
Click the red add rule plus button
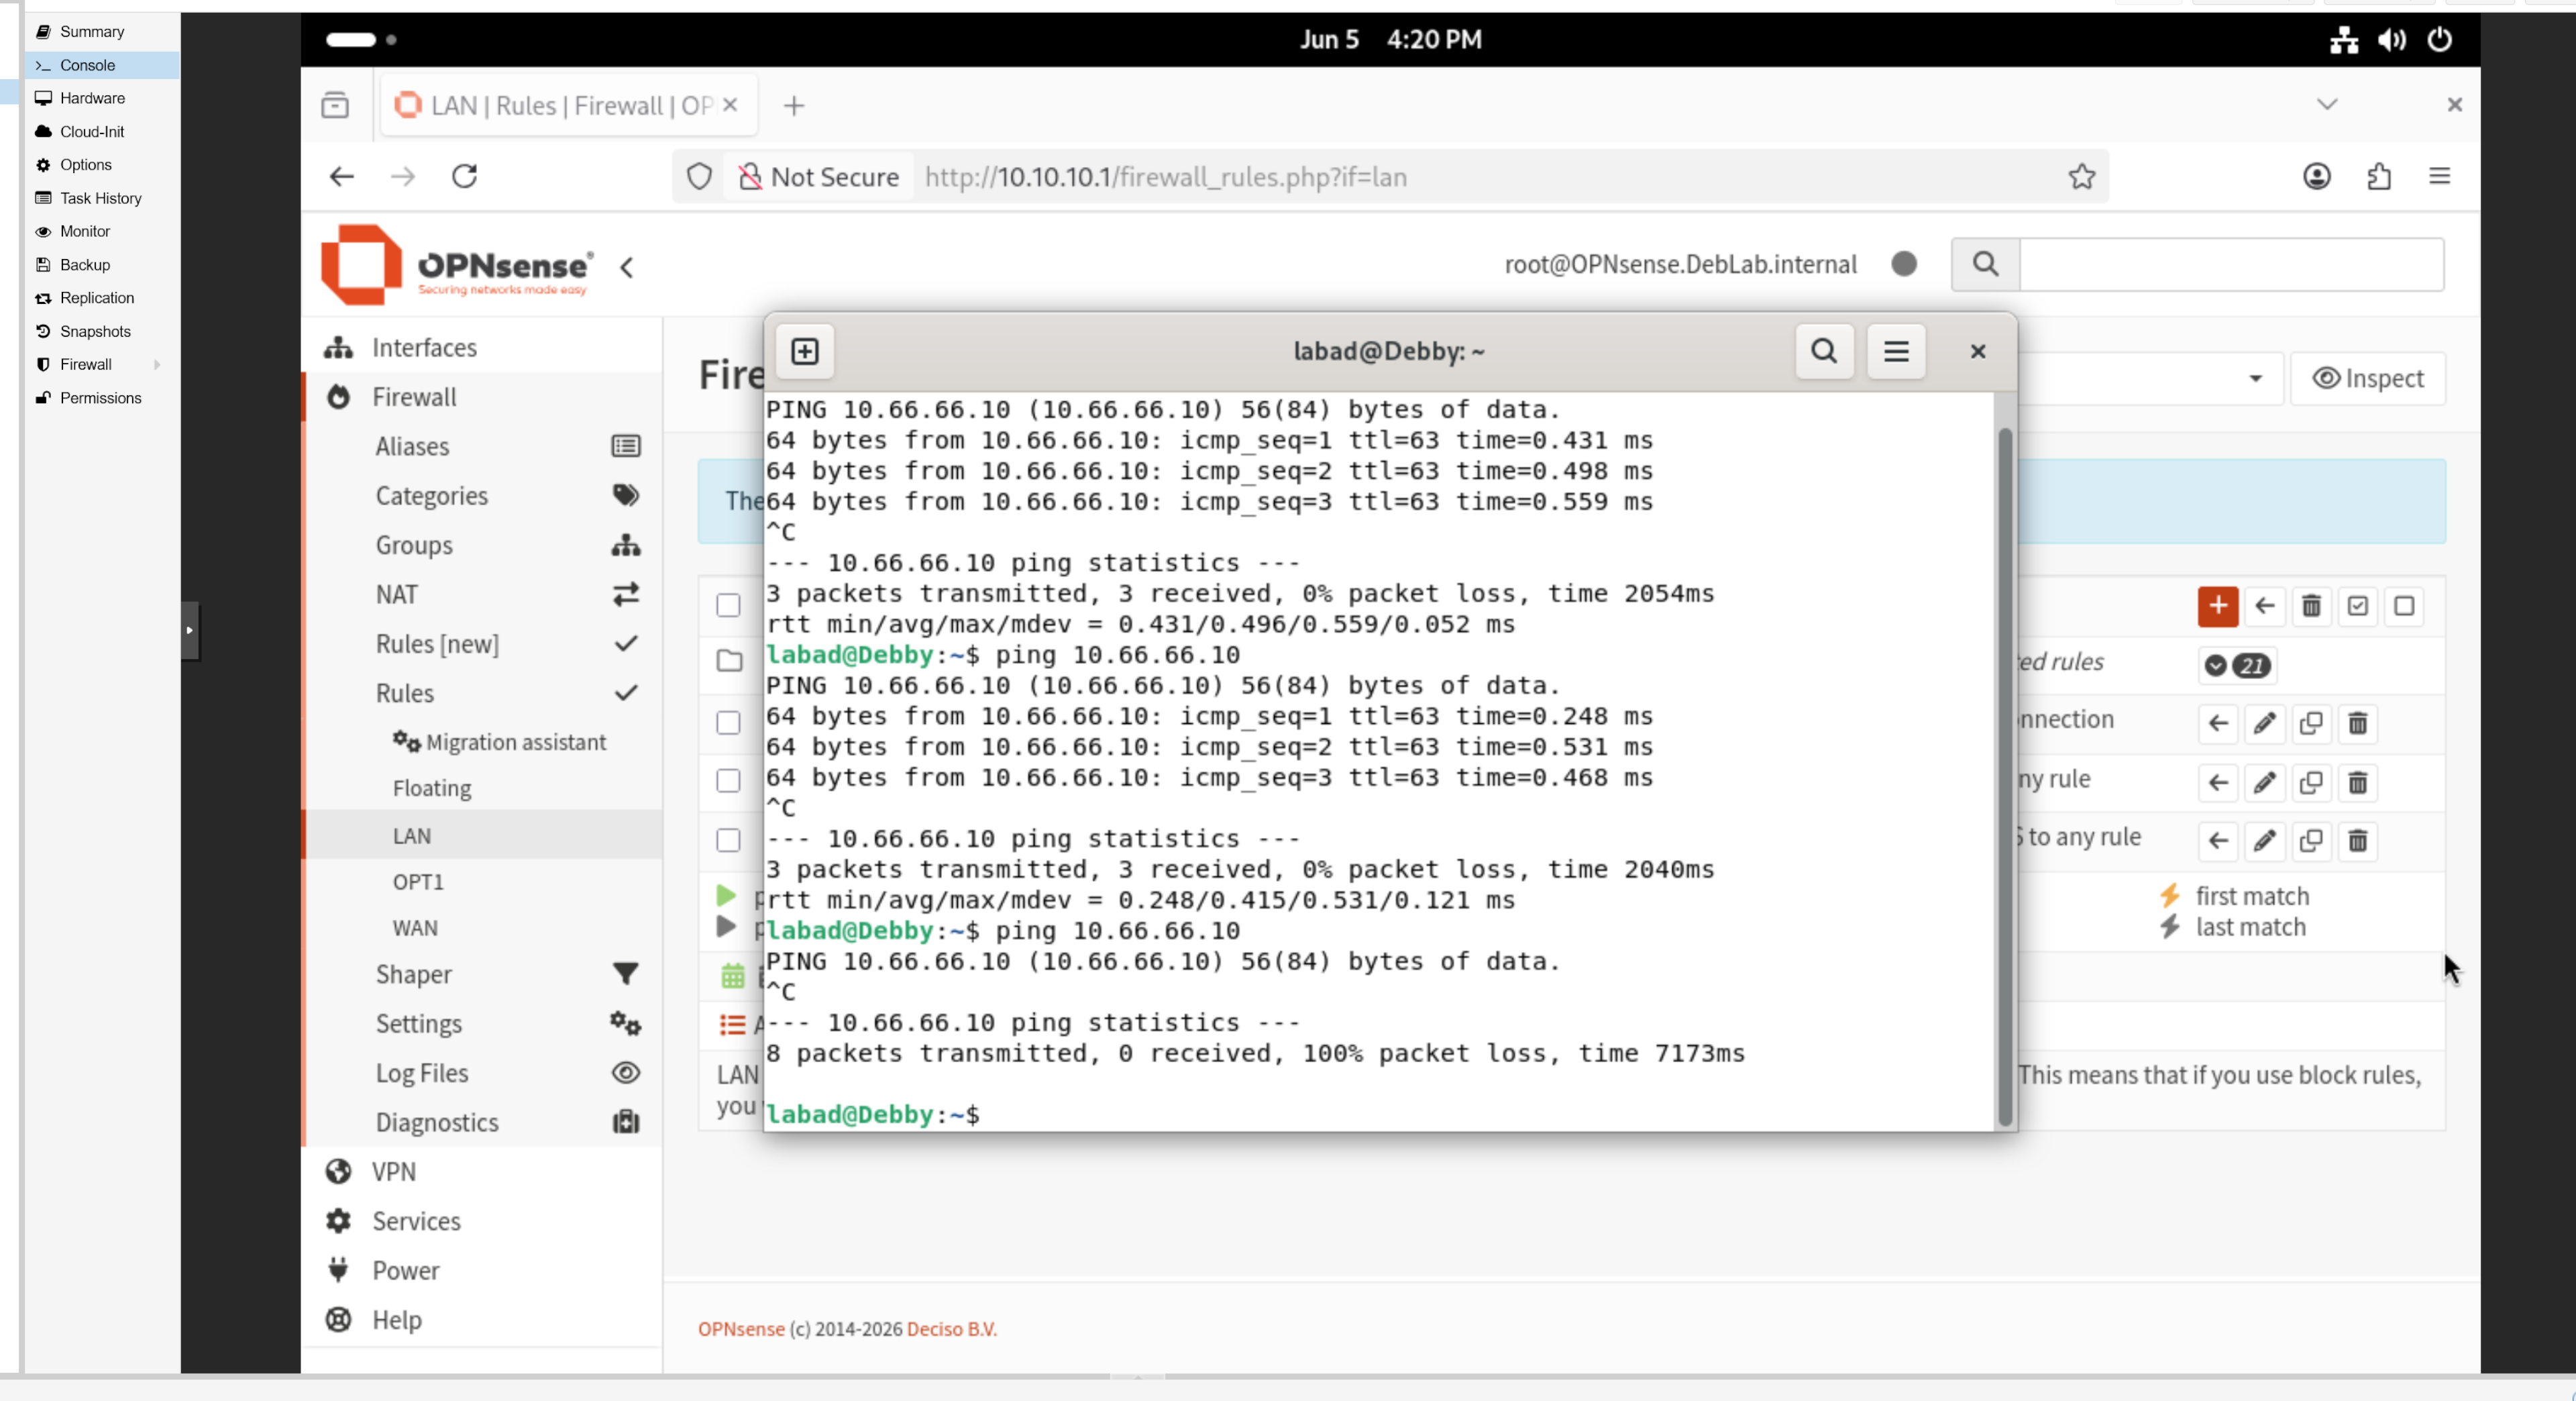pos(2217,606)
